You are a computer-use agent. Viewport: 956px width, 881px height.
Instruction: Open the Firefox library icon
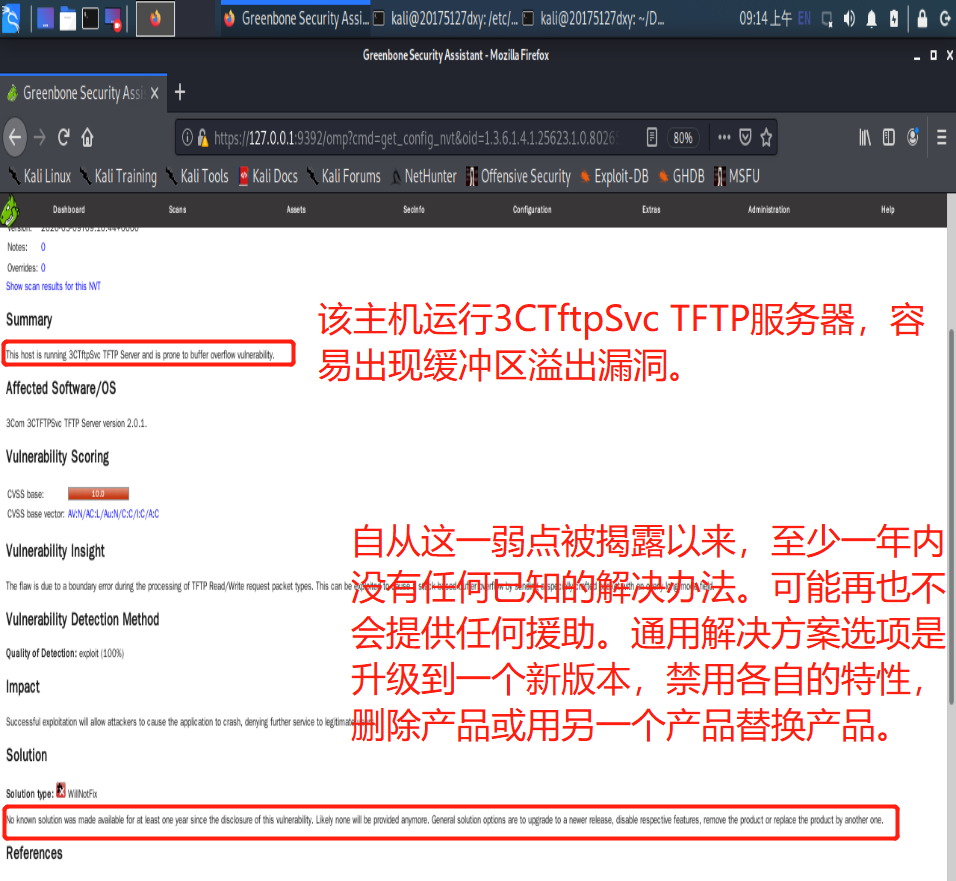click(865, 138)
